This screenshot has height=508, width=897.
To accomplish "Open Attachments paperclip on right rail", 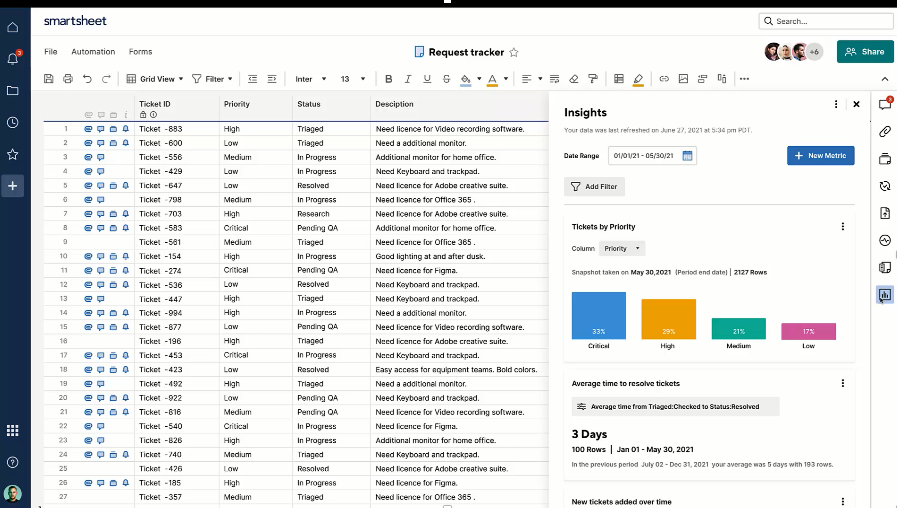I will [885, 132].
